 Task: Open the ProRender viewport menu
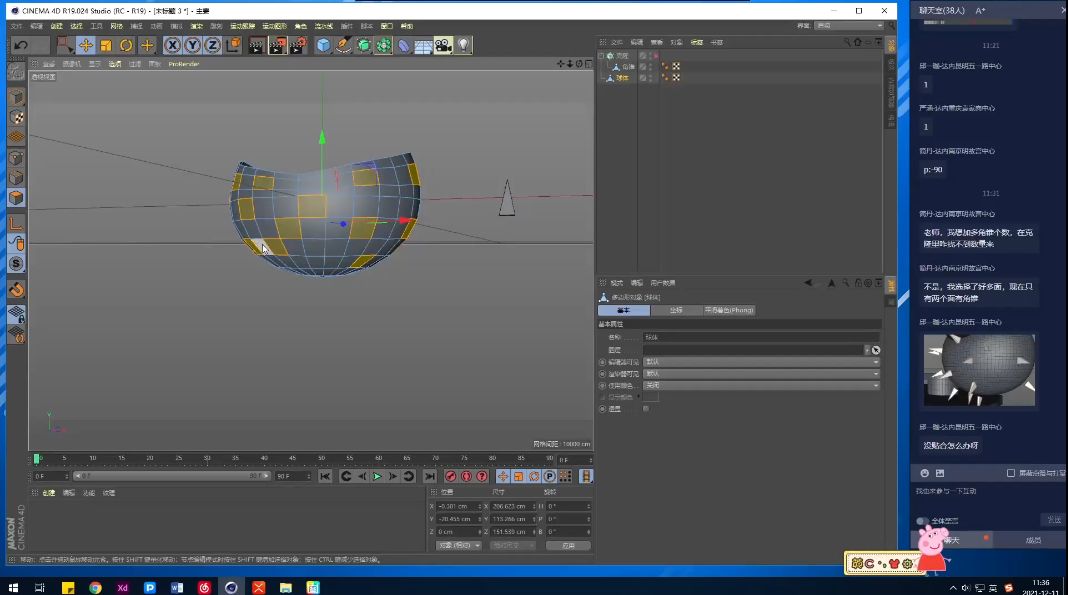click(x=183, y=64)
